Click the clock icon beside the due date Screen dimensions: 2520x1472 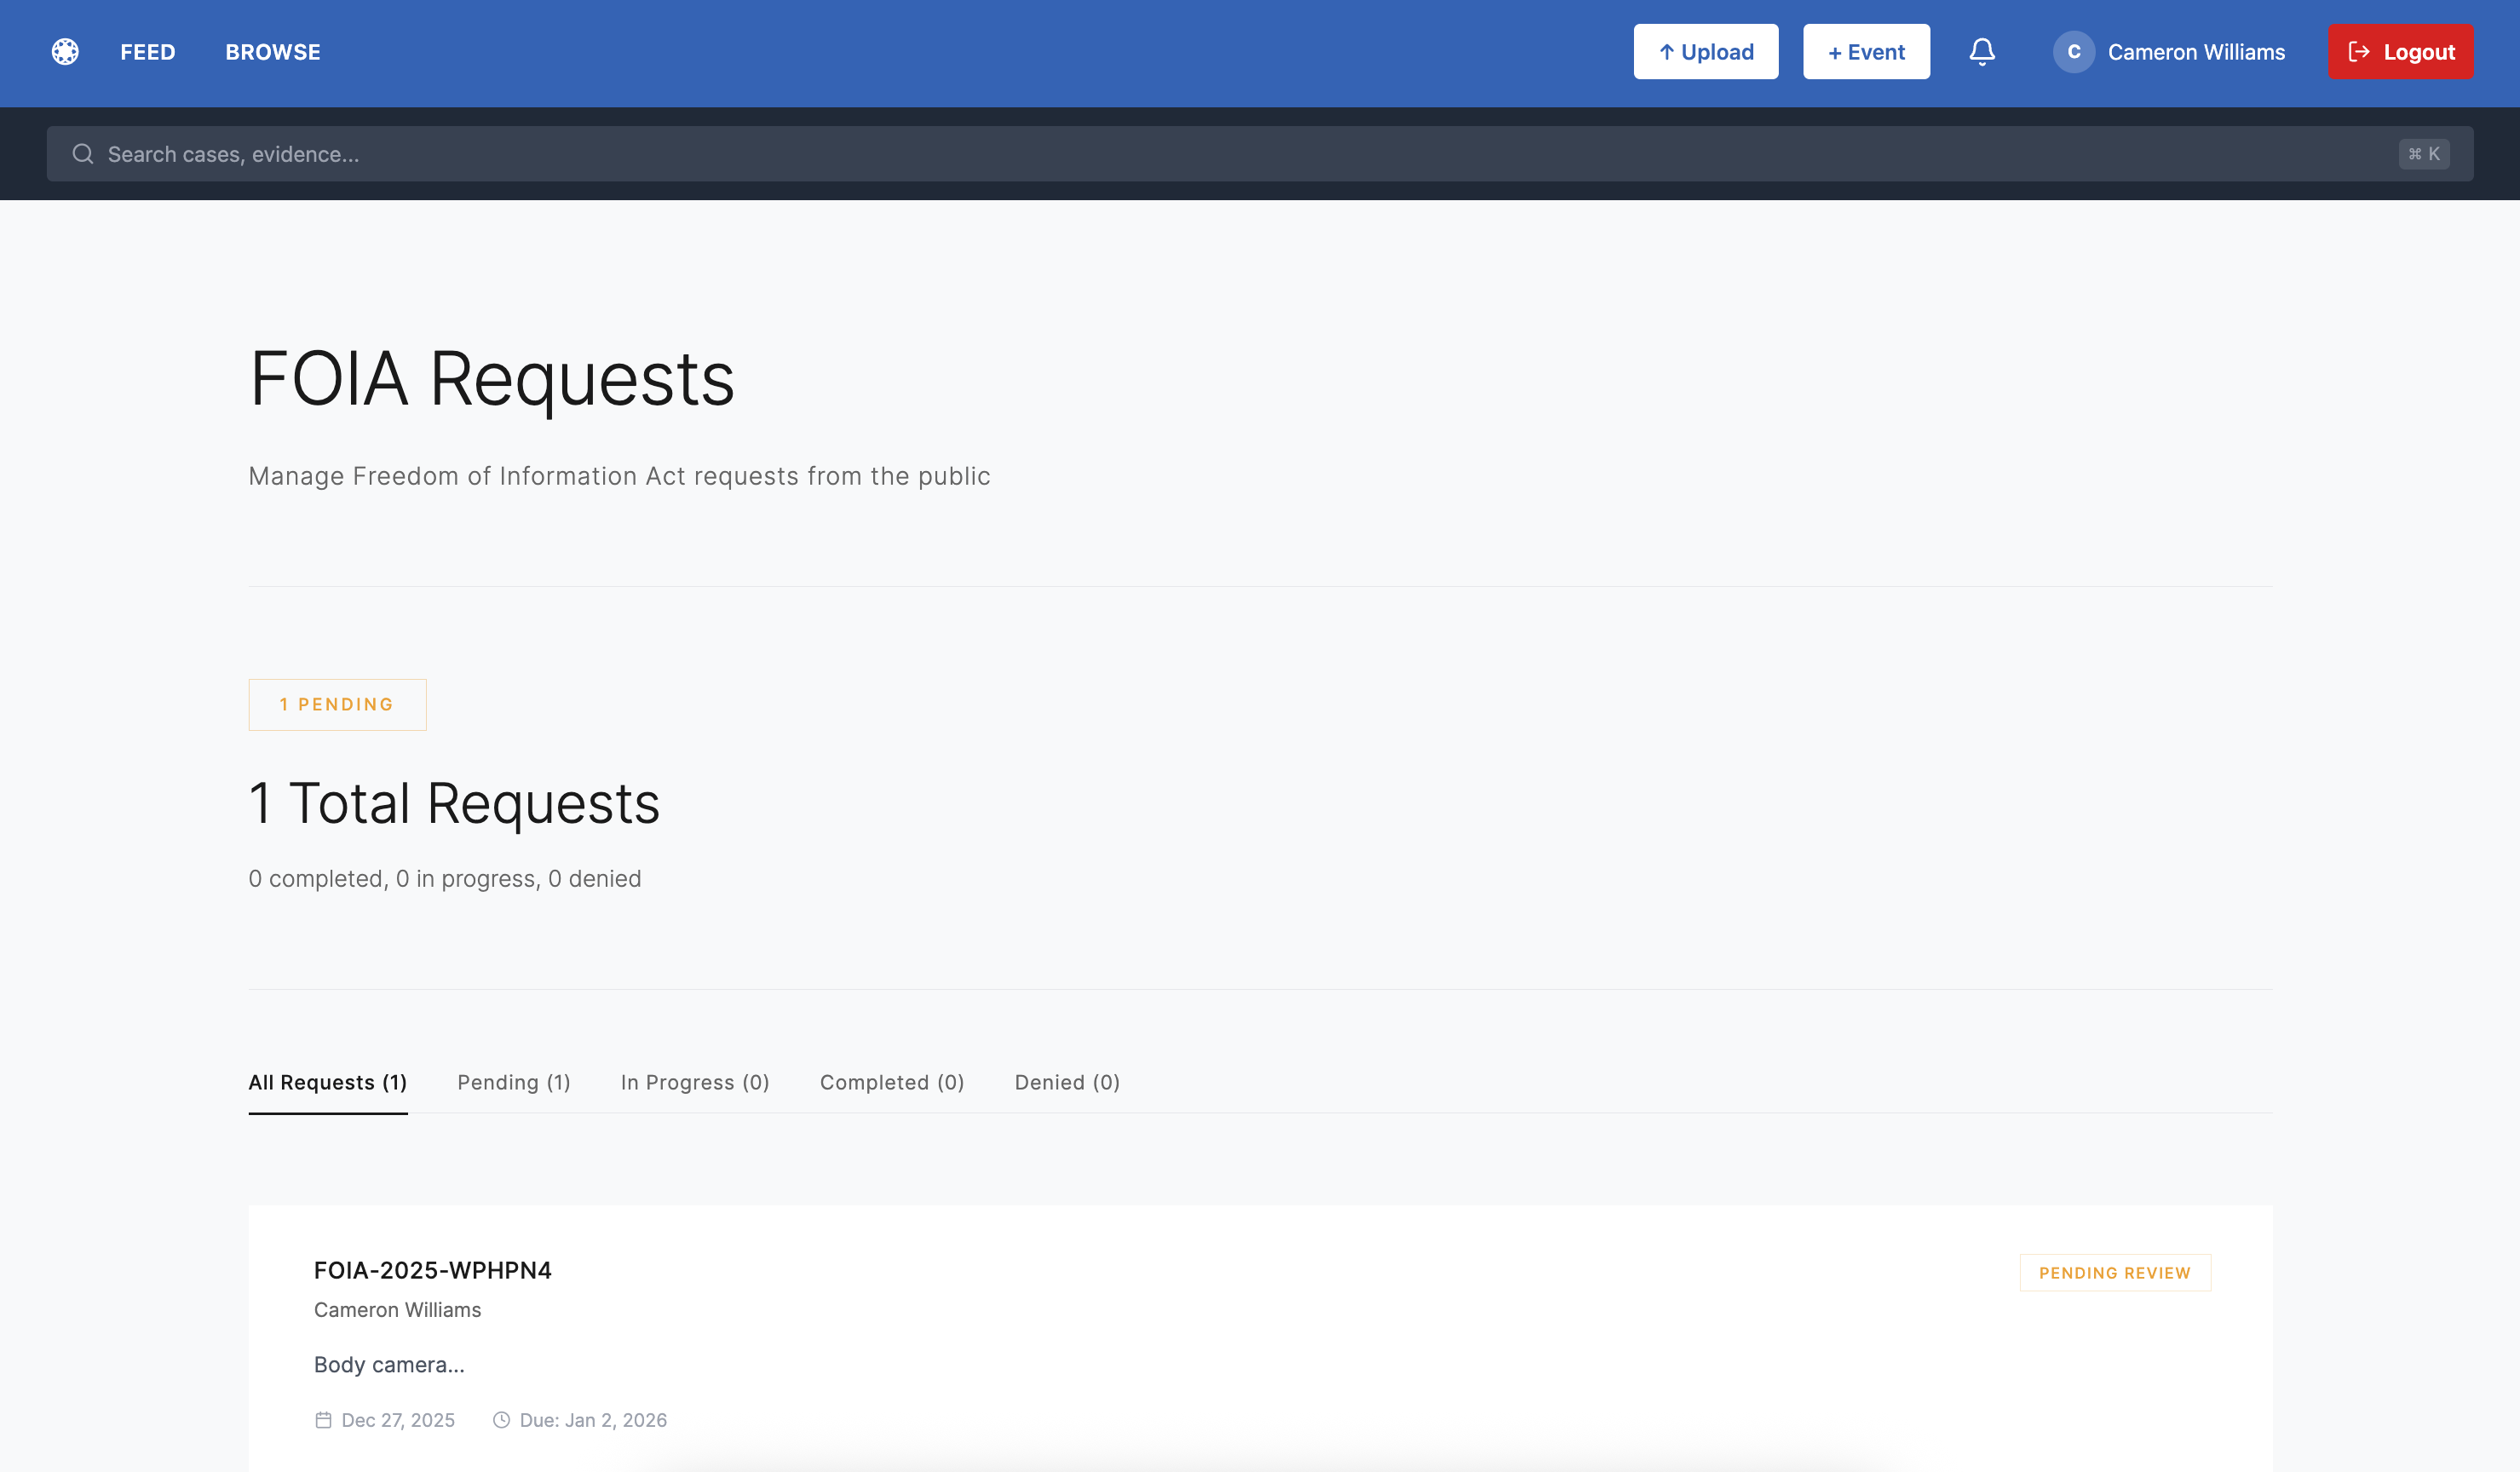(x=501, y=1419)
